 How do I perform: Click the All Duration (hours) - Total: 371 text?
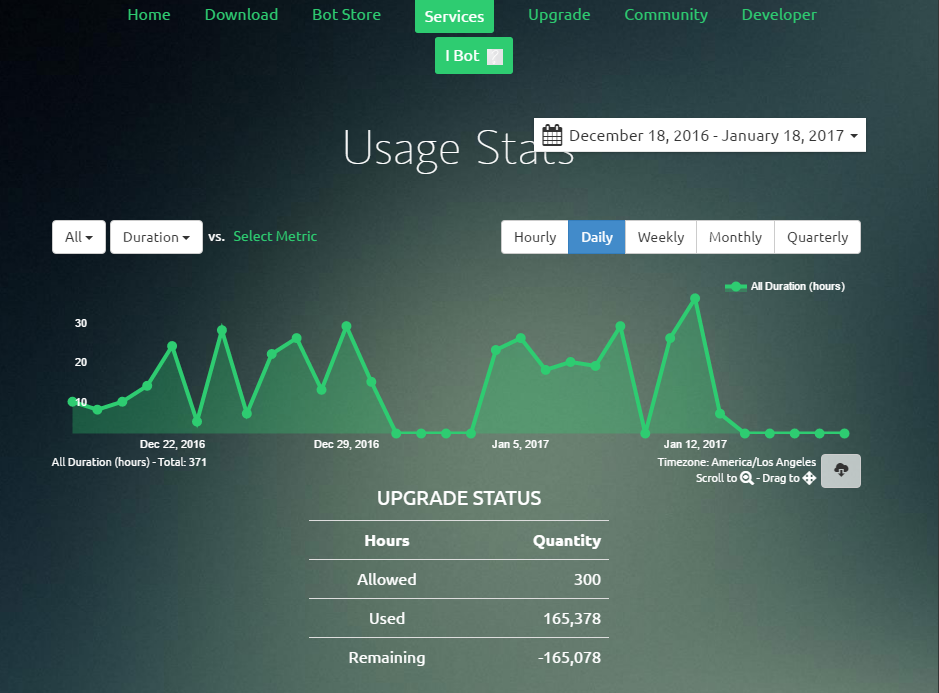(129, 462)
